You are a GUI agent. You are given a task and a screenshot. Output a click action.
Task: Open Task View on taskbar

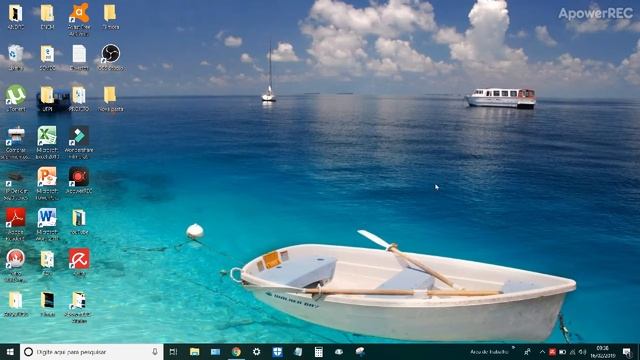[x=173, y=352]
